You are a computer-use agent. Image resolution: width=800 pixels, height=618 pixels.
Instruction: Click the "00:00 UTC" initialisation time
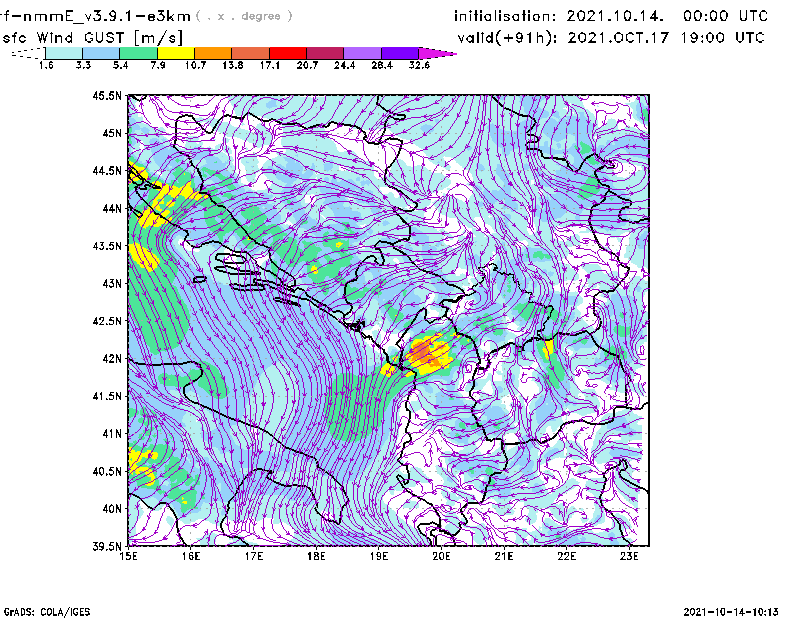[x=725, y=16]
